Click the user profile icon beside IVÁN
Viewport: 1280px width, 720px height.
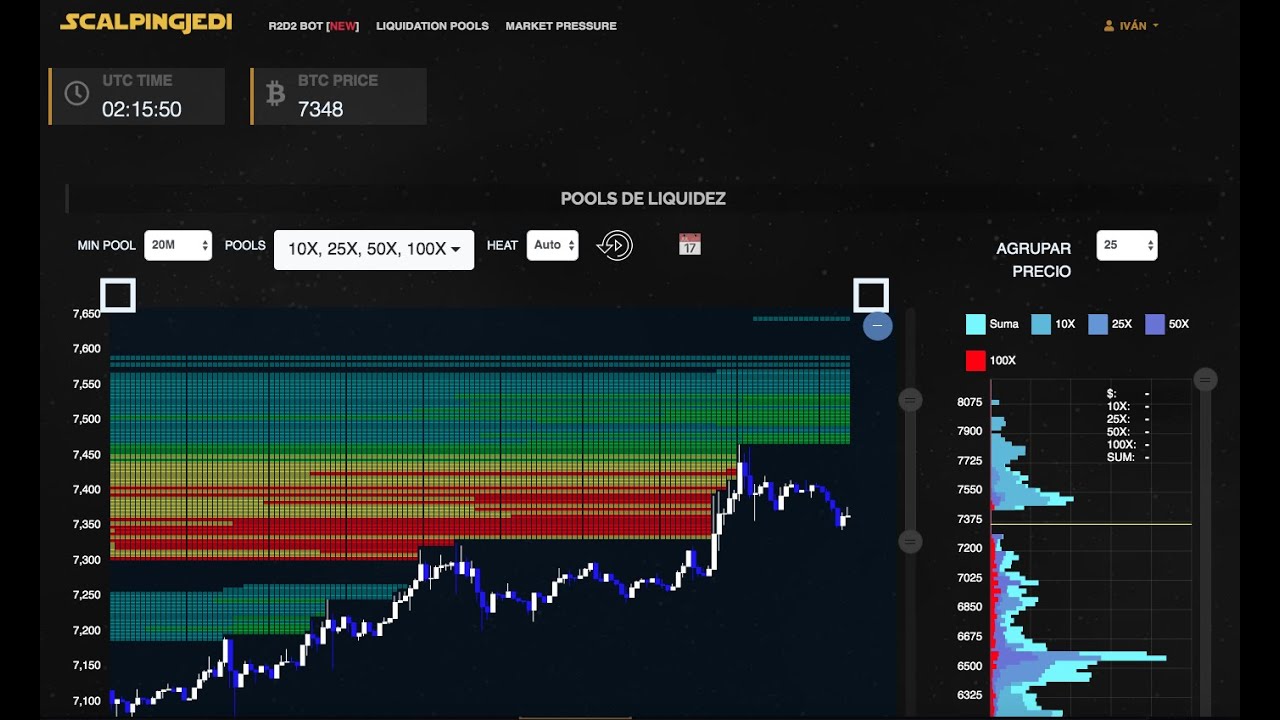point(1109,26)
